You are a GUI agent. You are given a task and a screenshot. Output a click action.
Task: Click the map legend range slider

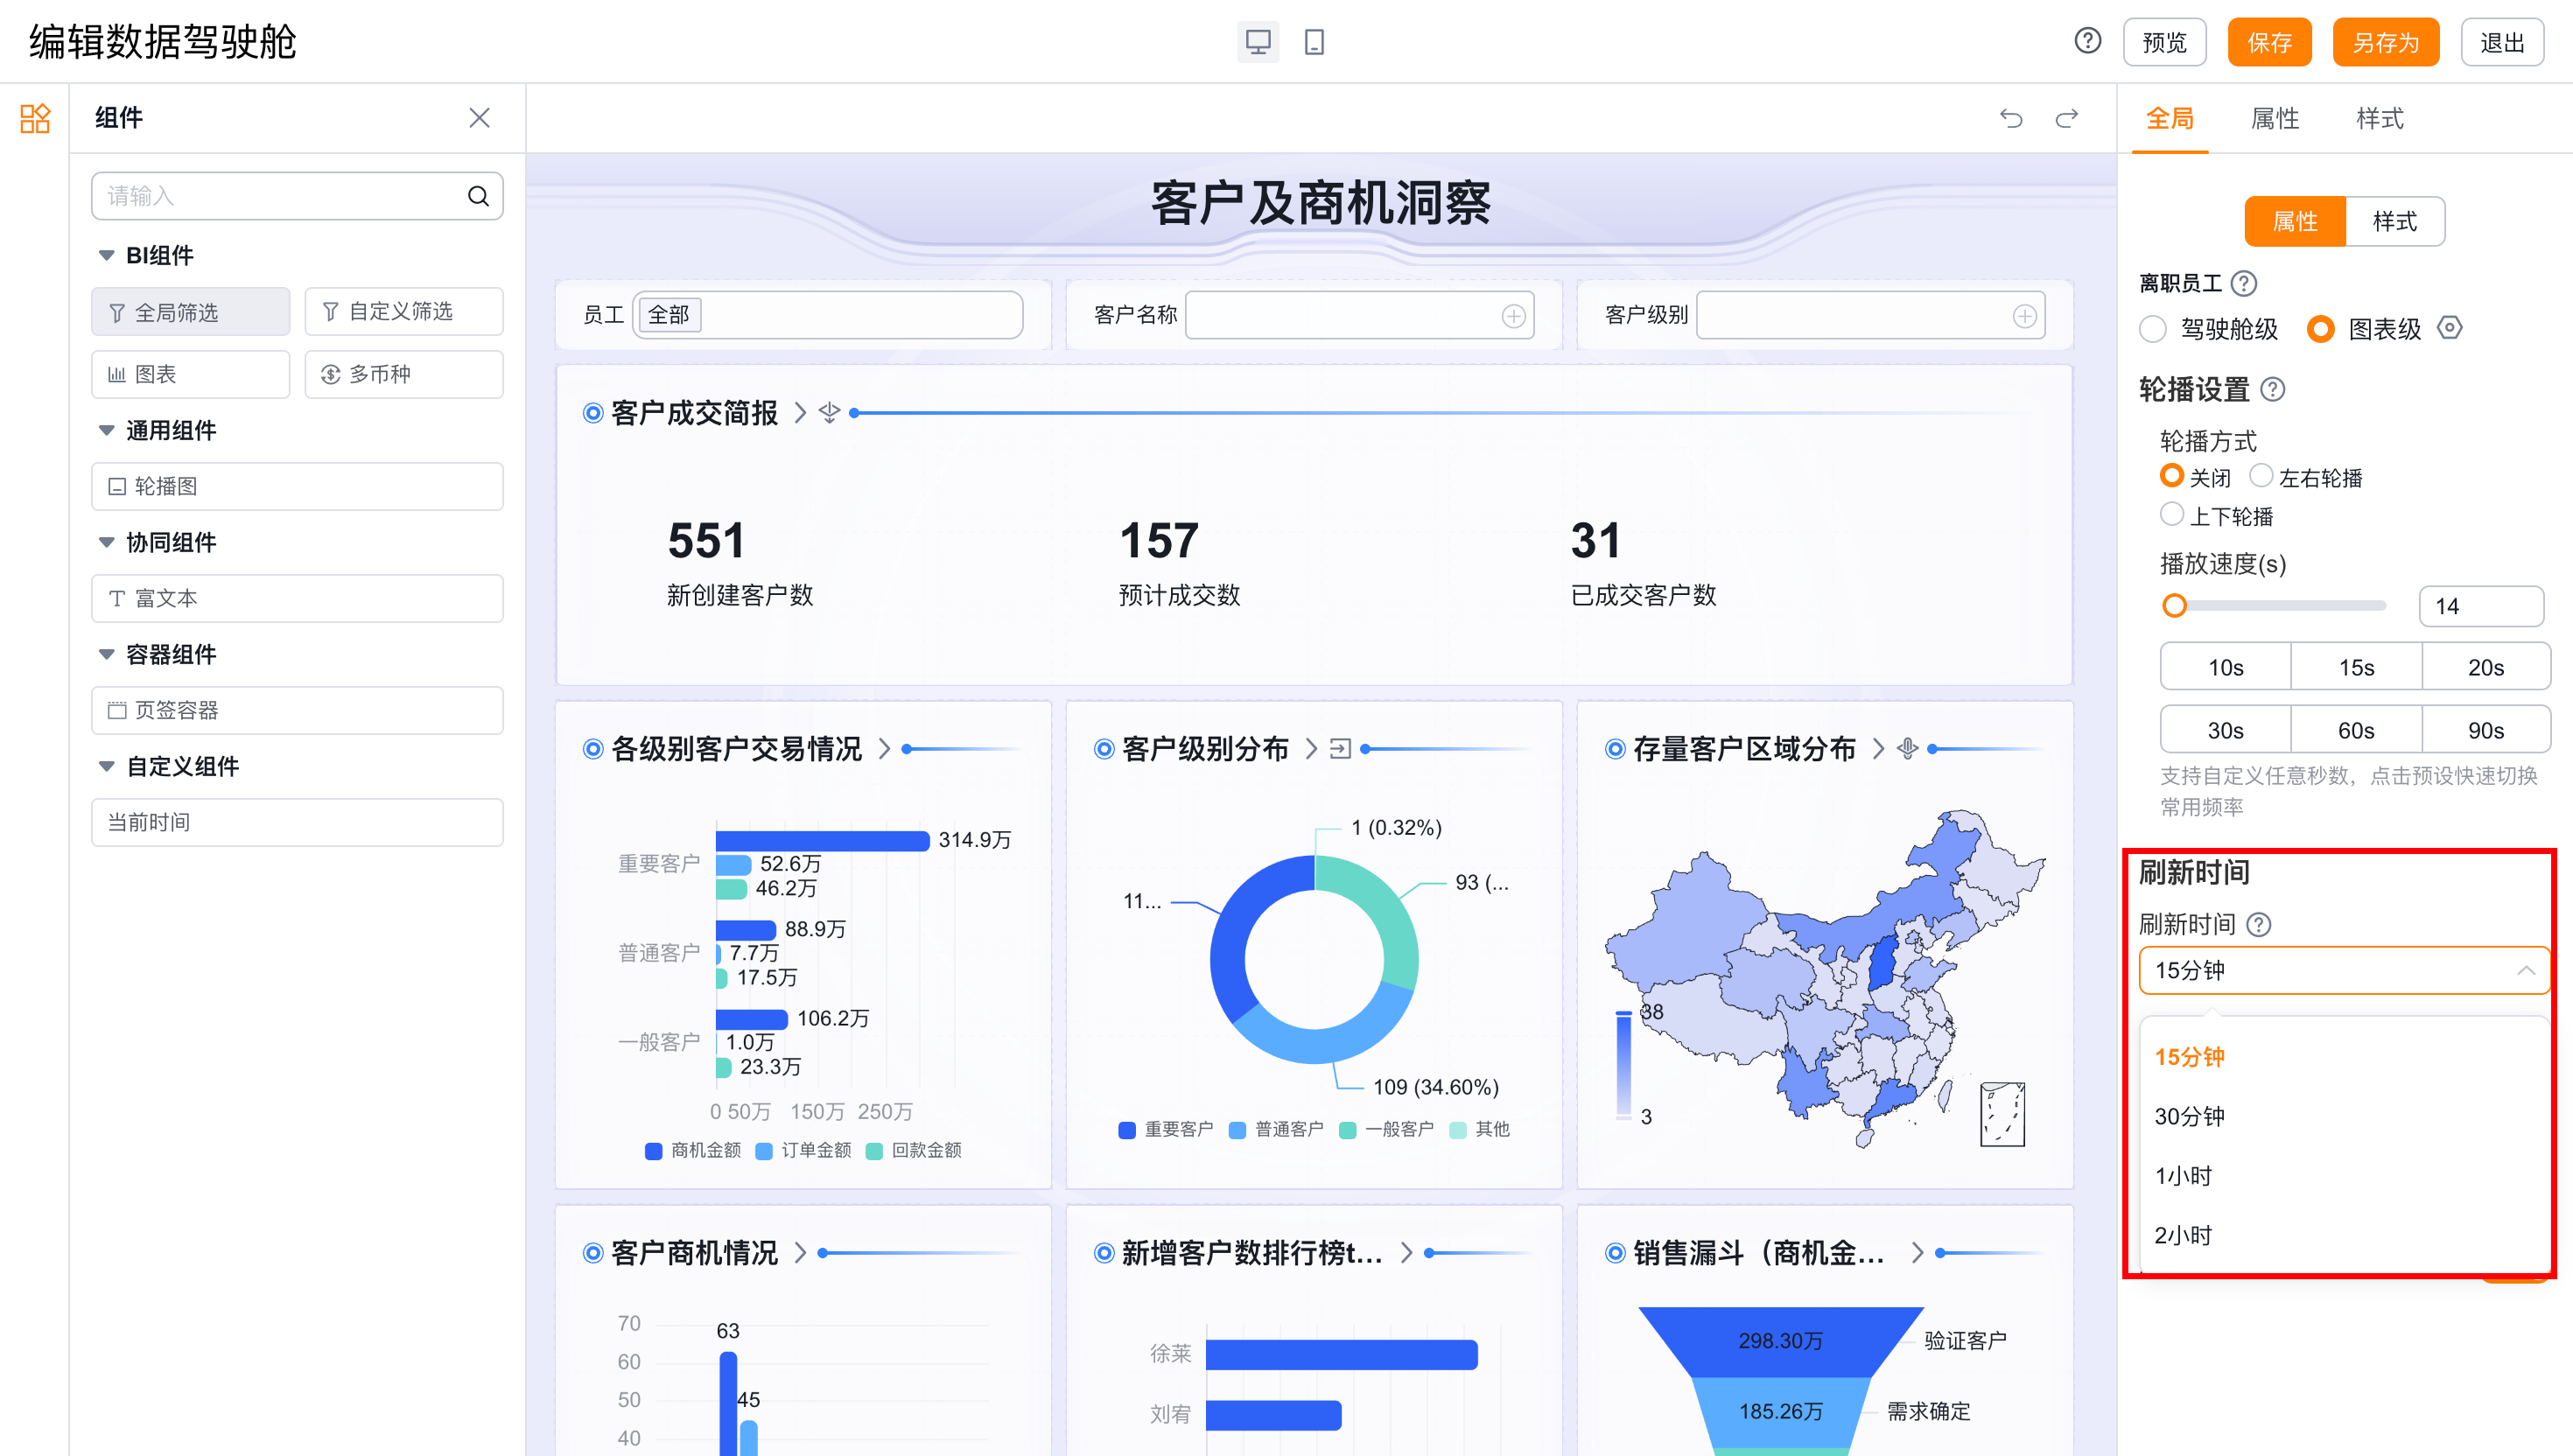coord(1624,1064)
